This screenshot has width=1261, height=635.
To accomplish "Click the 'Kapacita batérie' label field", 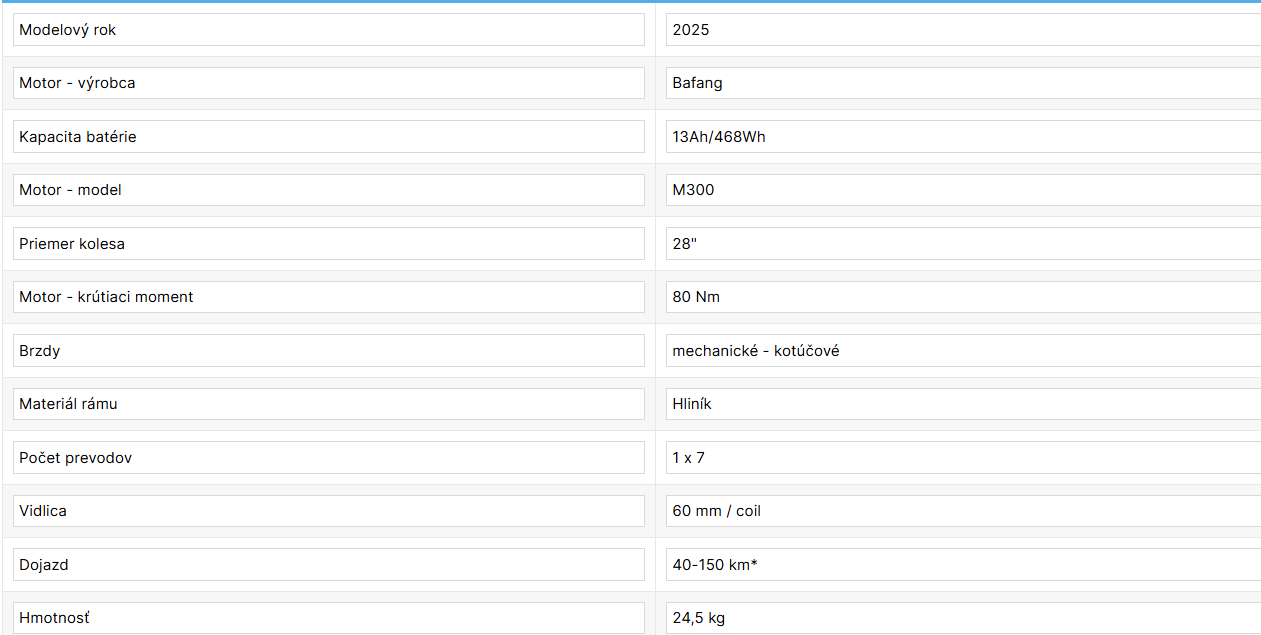I will (x=328, y=137).
